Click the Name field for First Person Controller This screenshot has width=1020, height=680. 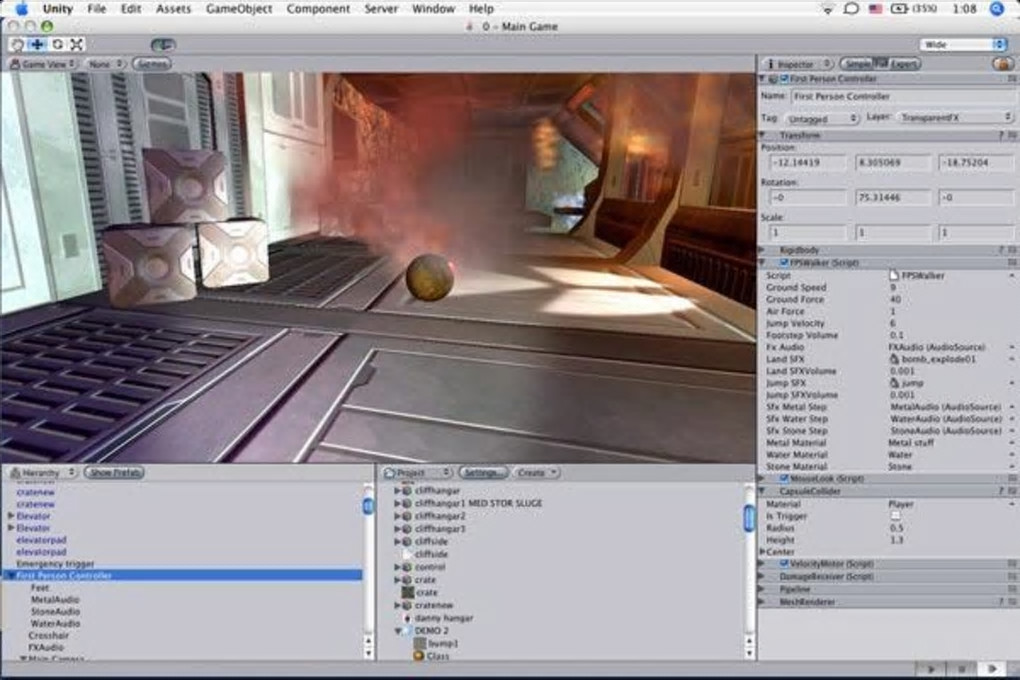(902, 97)
